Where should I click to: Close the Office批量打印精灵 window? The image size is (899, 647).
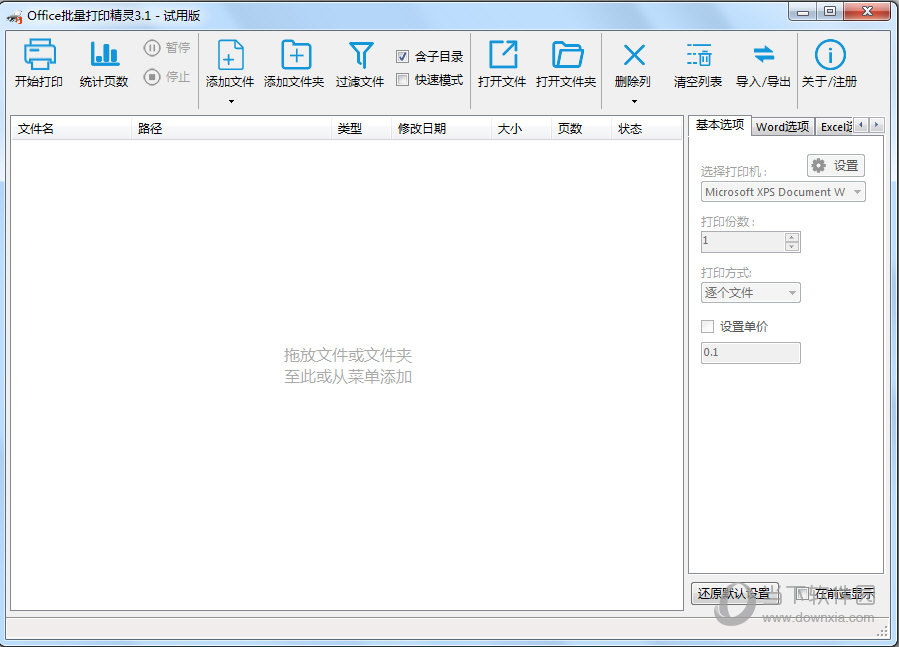(x=867, y=11)
